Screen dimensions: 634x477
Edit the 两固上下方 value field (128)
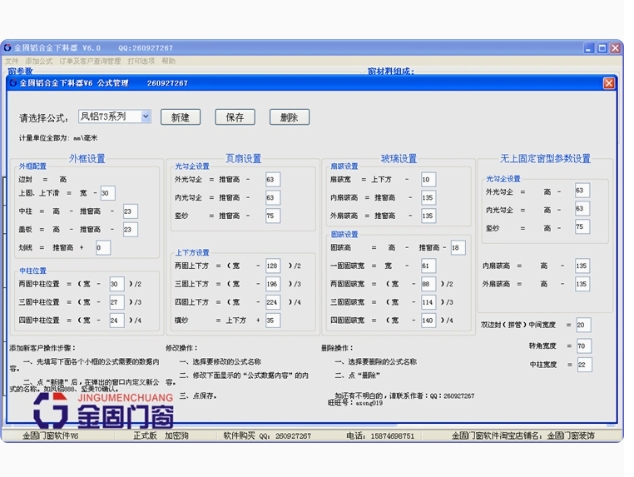(273, 266)
